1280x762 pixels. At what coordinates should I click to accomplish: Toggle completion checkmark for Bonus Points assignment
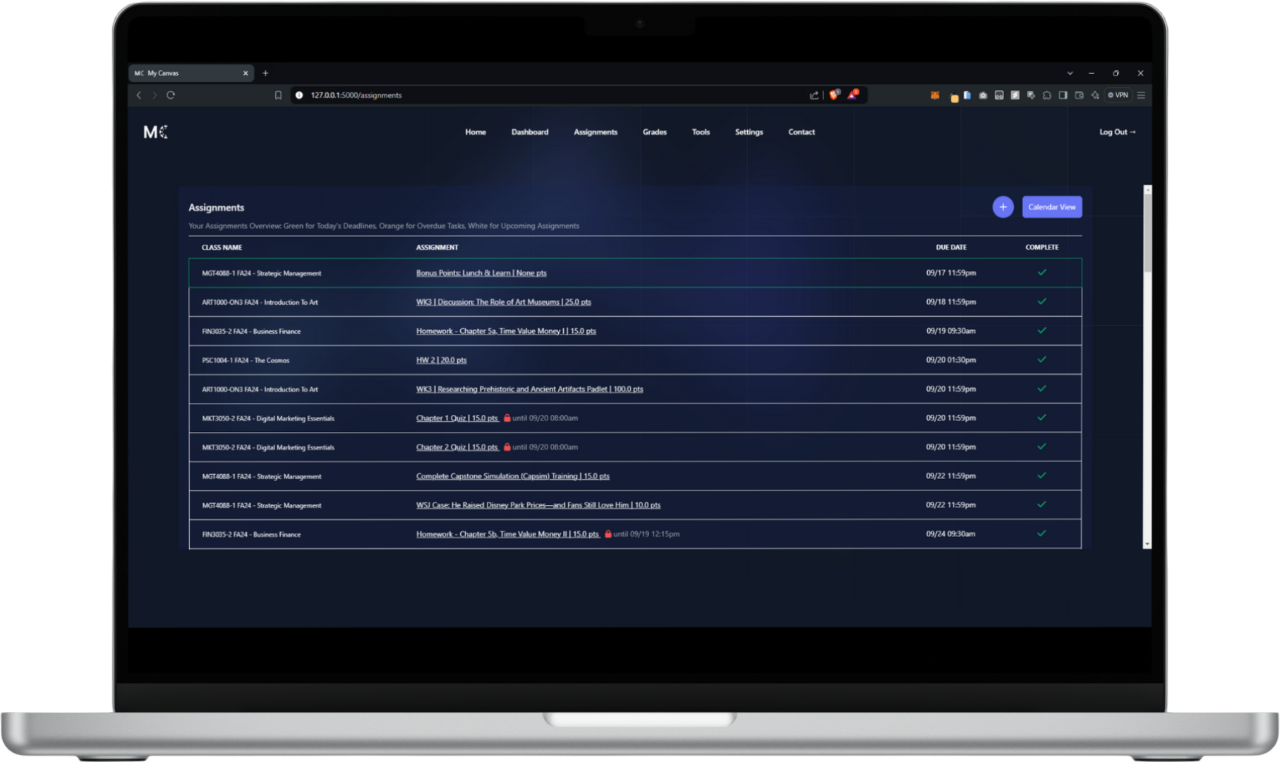[x=1041, y=271]
